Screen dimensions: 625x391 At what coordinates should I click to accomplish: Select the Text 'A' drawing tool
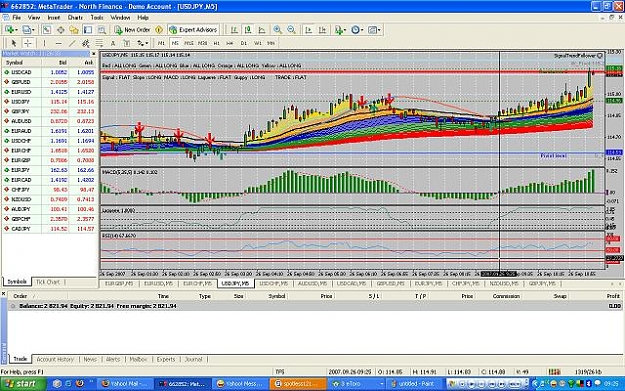pyautogui.click(x=113, y=43)
